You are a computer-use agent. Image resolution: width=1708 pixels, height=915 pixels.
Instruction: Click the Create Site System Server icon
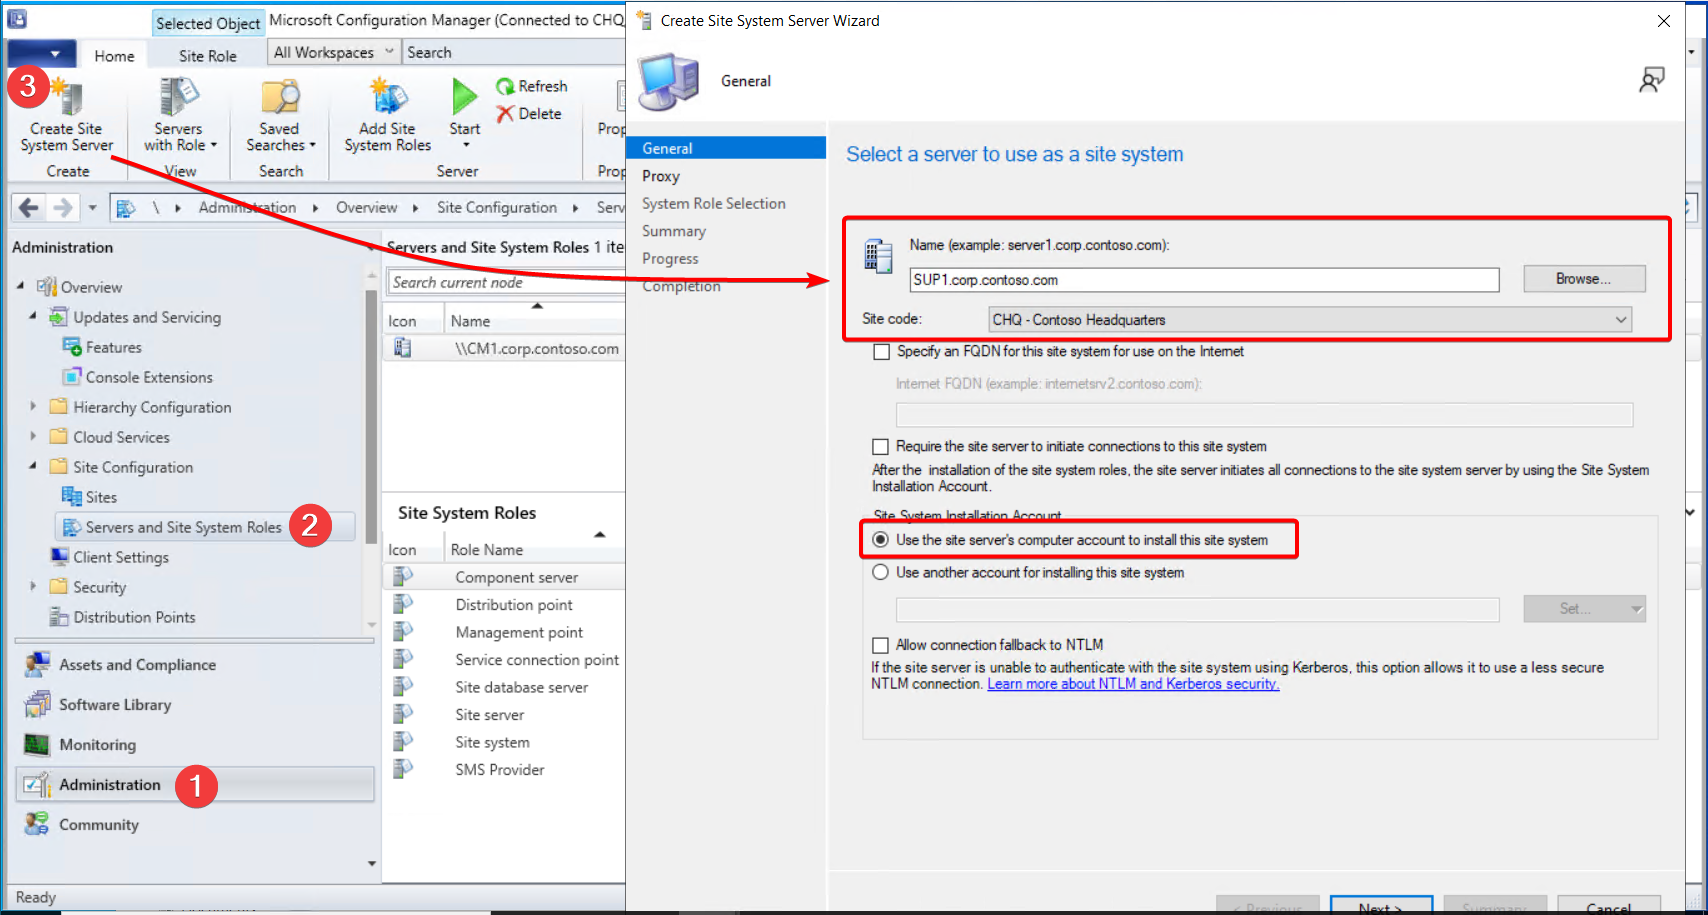click(67, 97)
